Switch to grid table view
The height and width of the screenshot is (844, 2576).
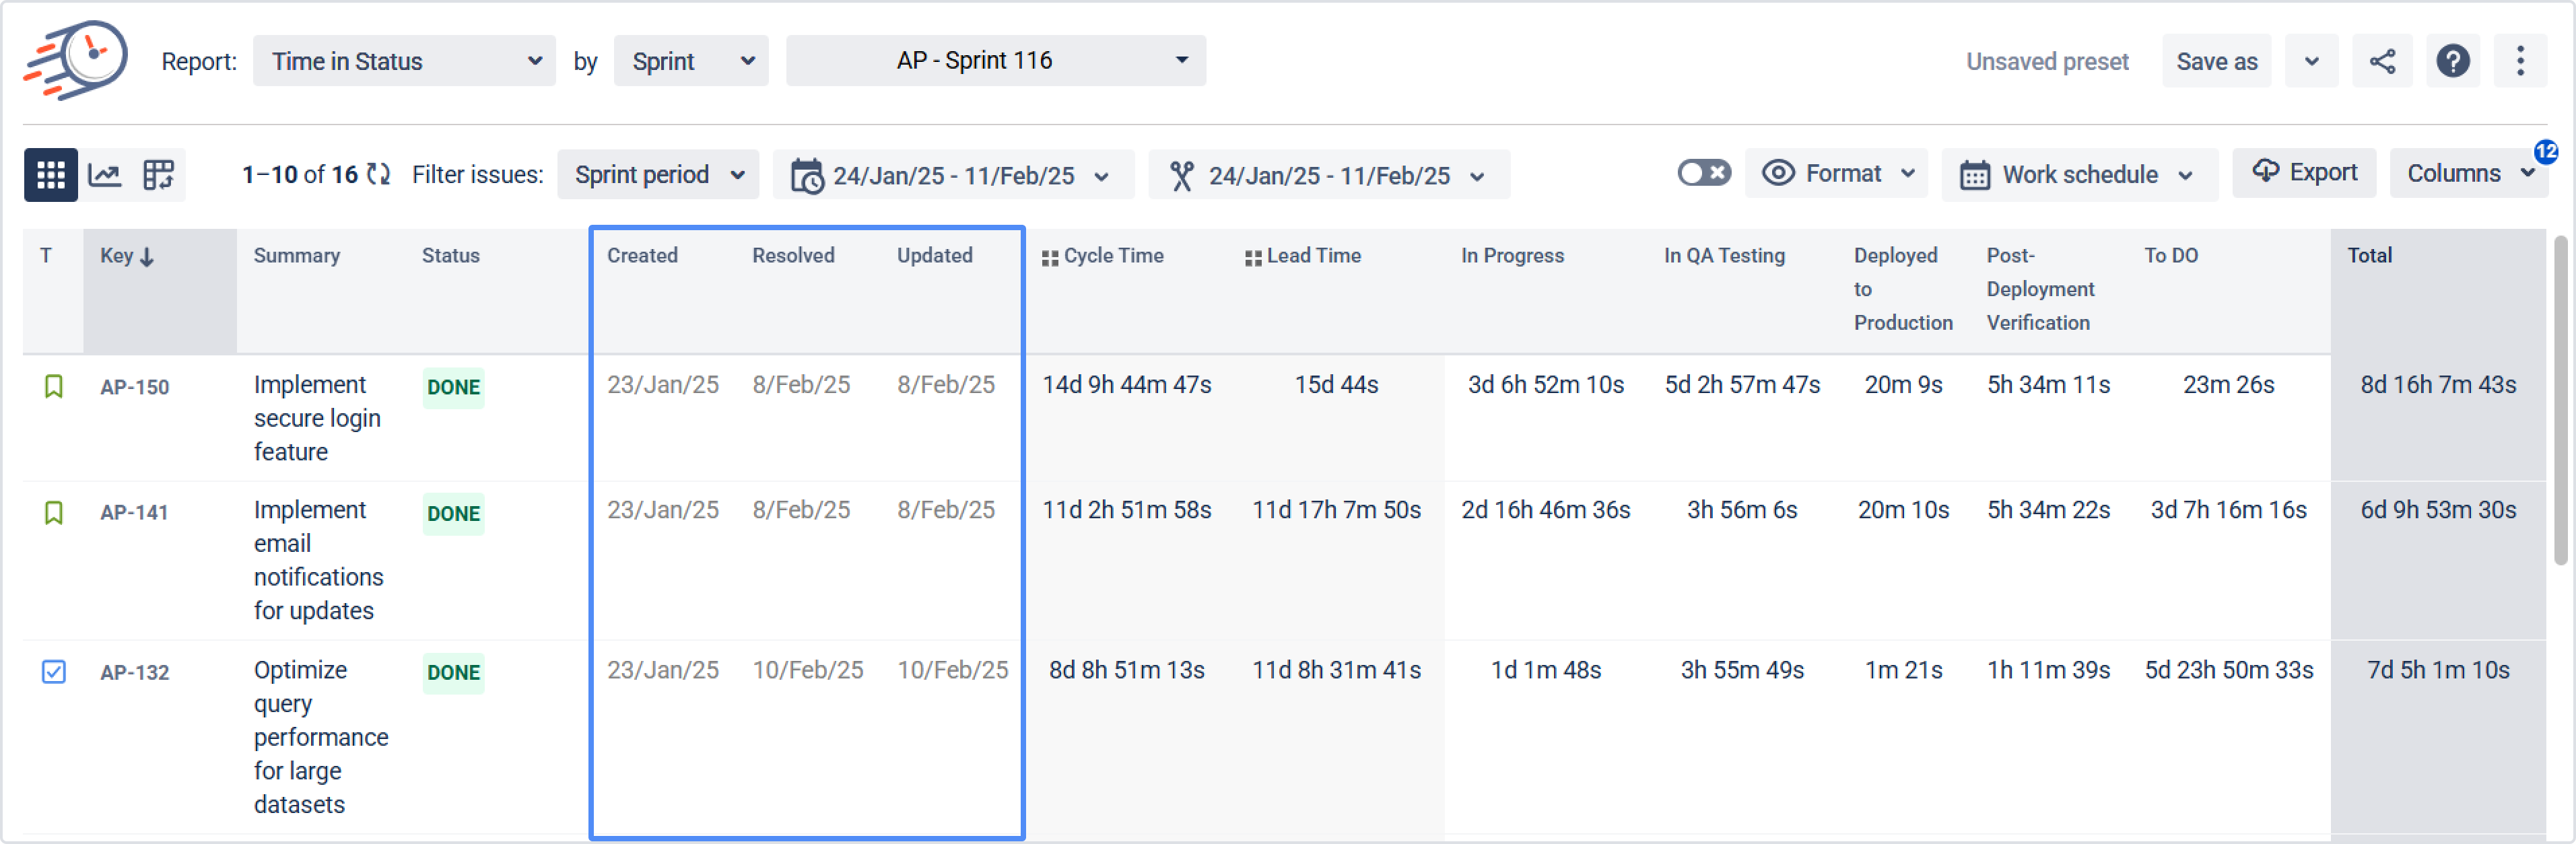pyautogui.click(x=50, y=175)
